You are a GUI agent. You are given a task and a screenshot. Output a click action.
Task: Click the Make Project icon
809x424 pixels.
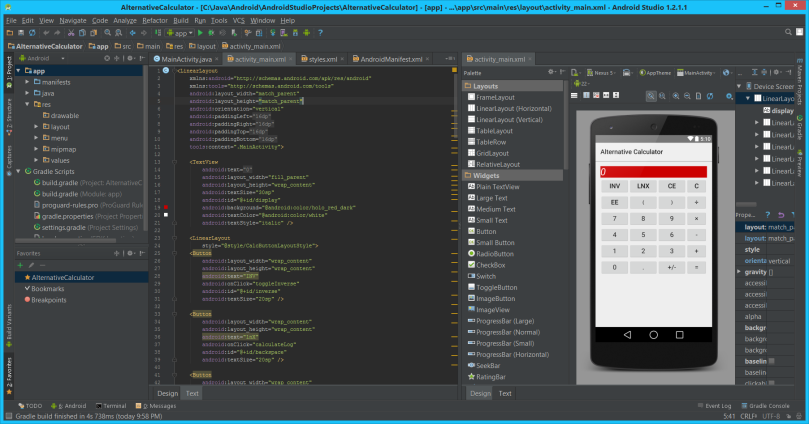click(x=157, y=32)
